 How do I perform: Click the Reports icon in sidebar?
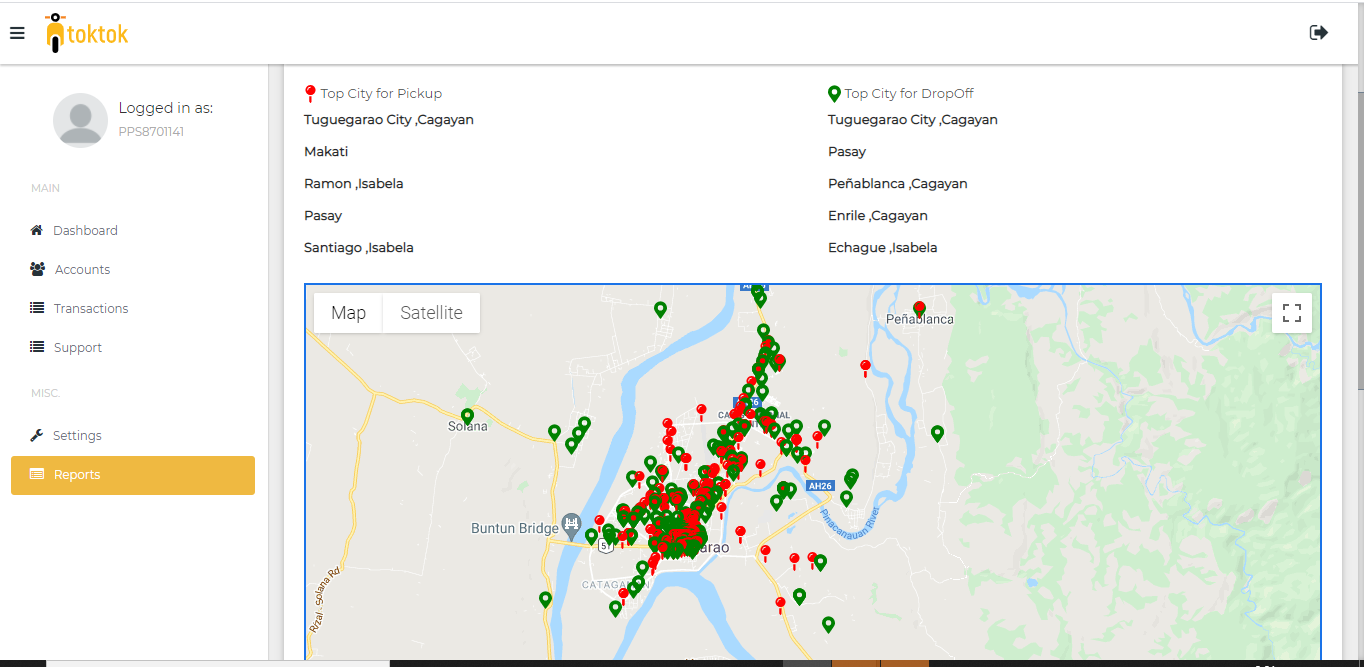(x=37, y=474)
